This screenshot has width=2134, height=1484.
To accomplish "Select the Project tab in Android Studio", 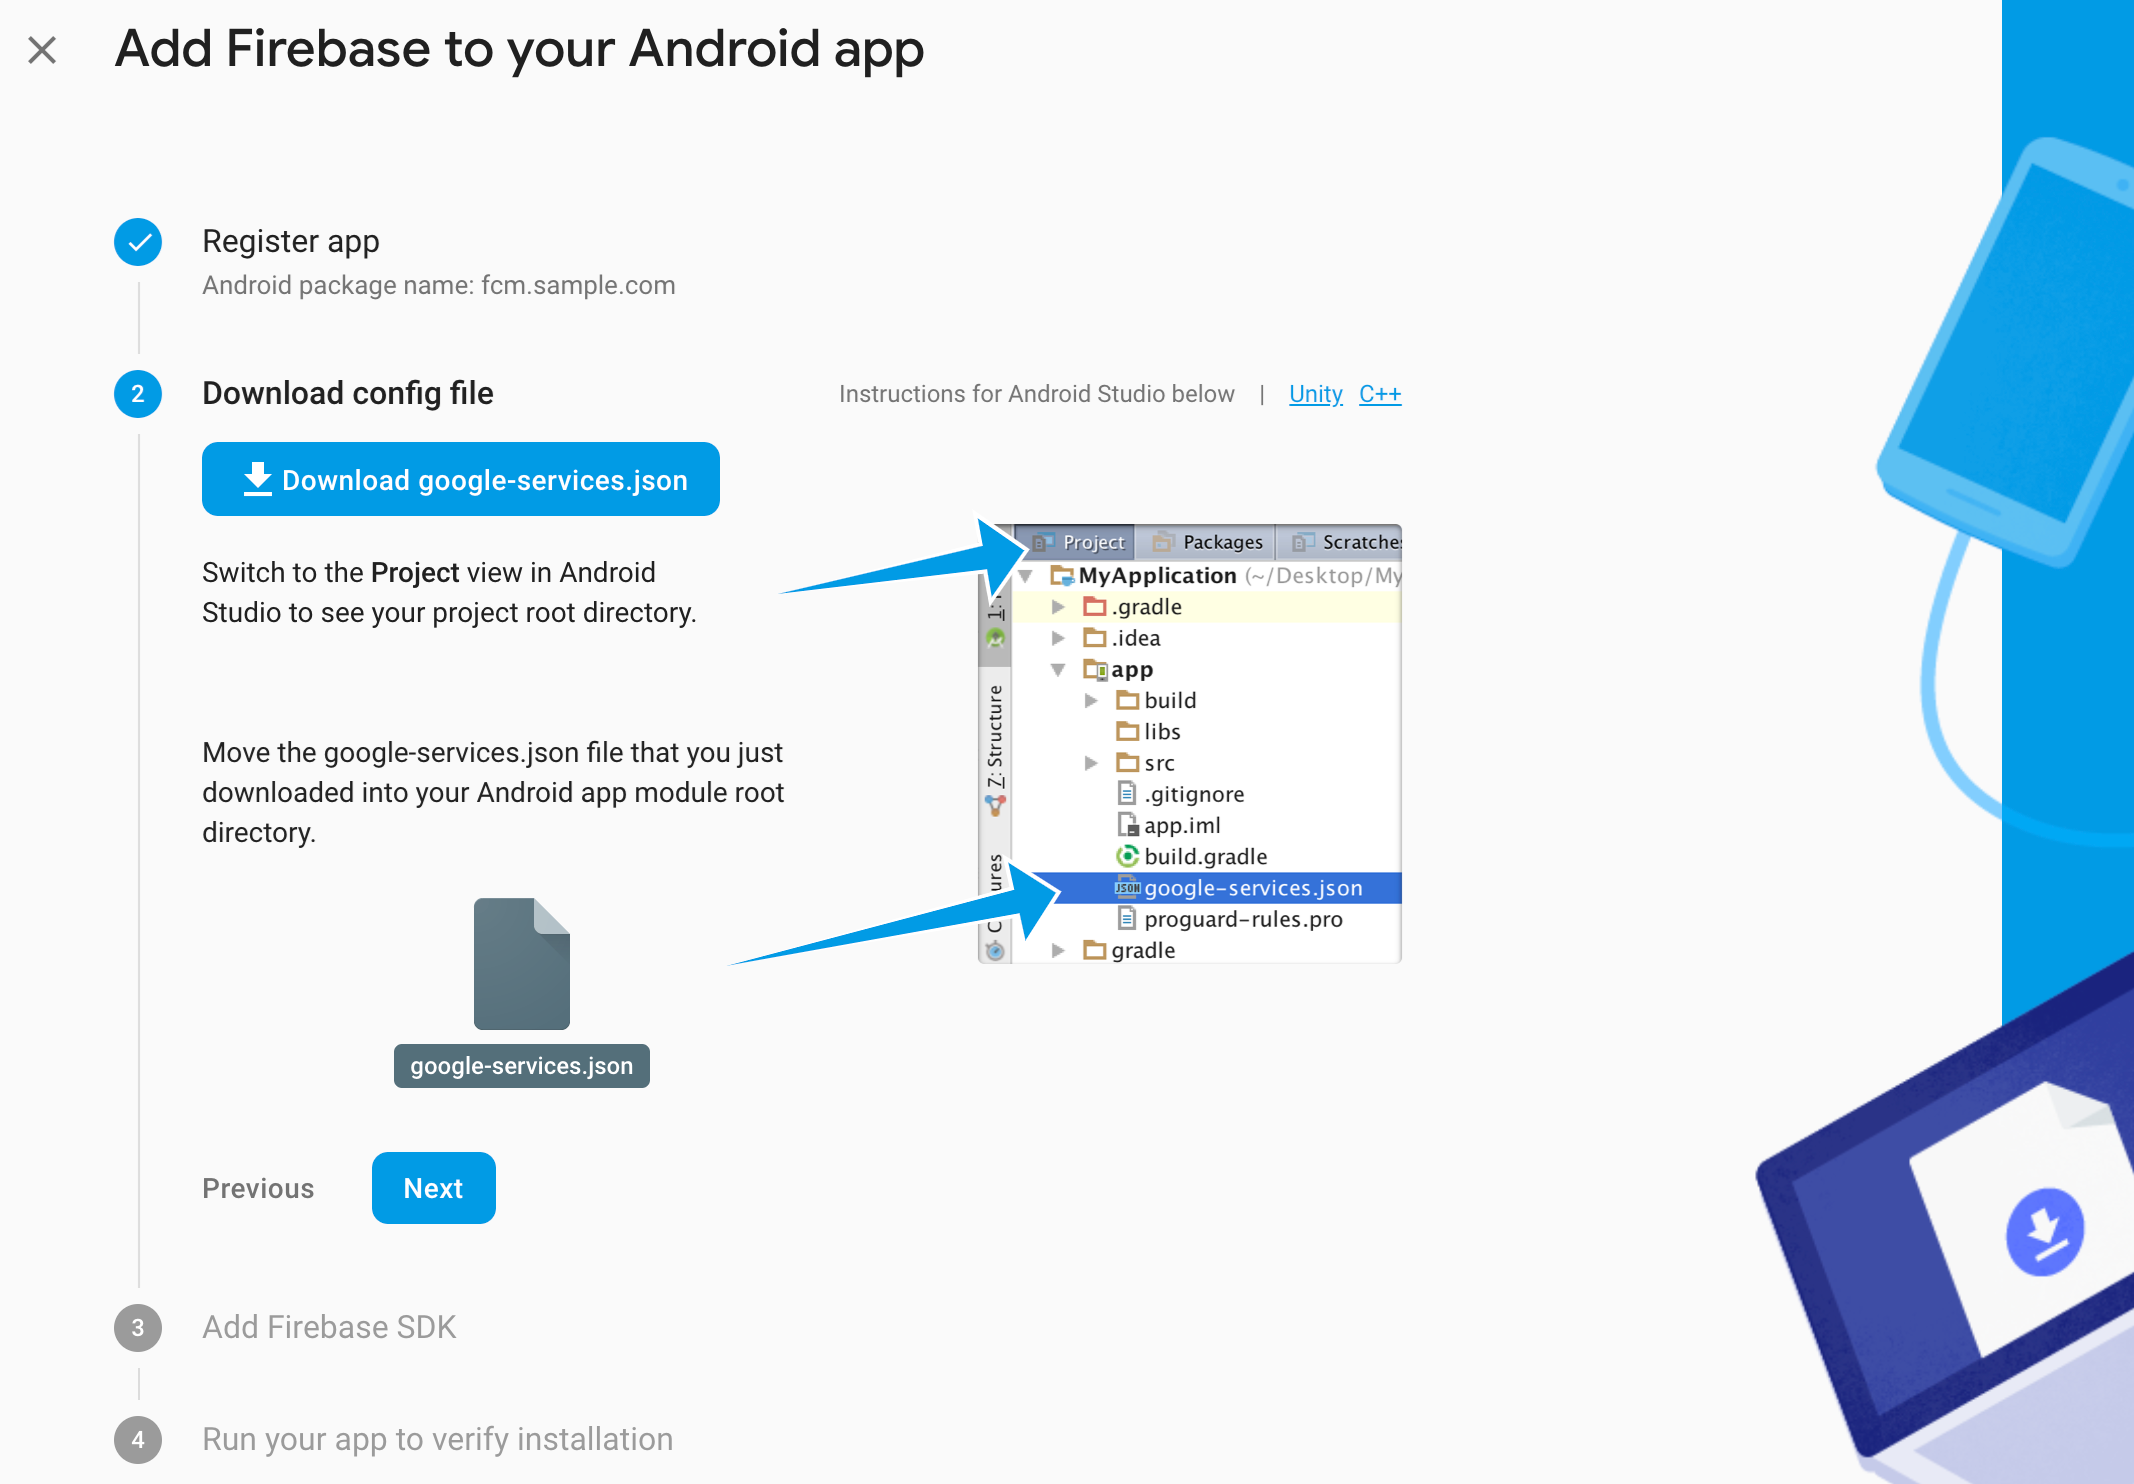I will (1080, 540).
